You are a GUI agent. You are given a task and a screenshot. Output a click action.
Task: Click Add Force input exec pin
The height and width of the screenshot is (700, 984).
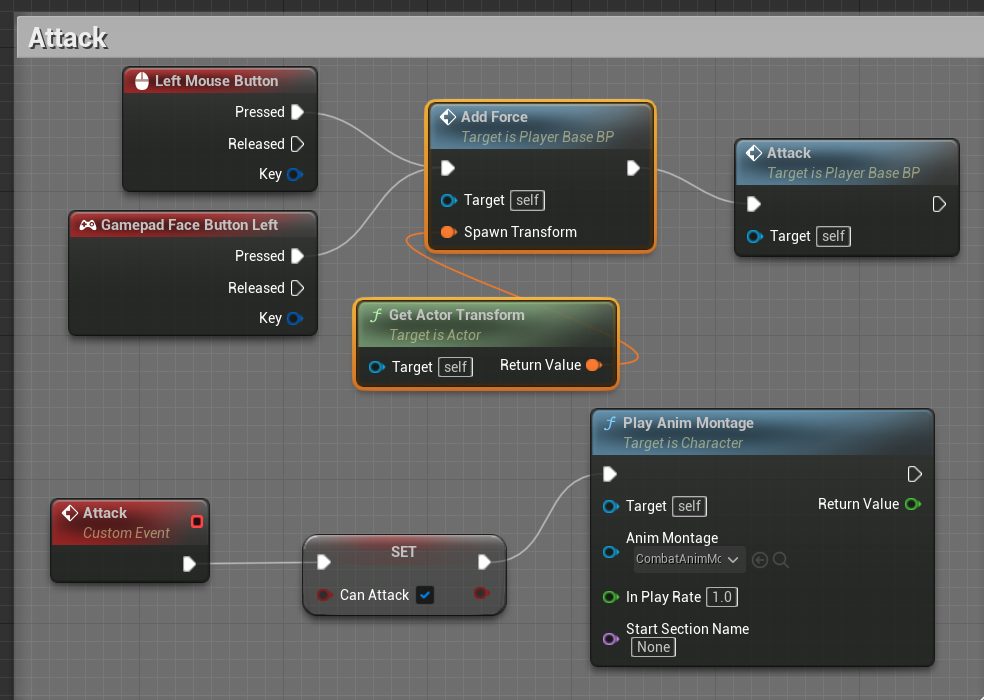tap(447, 168)
